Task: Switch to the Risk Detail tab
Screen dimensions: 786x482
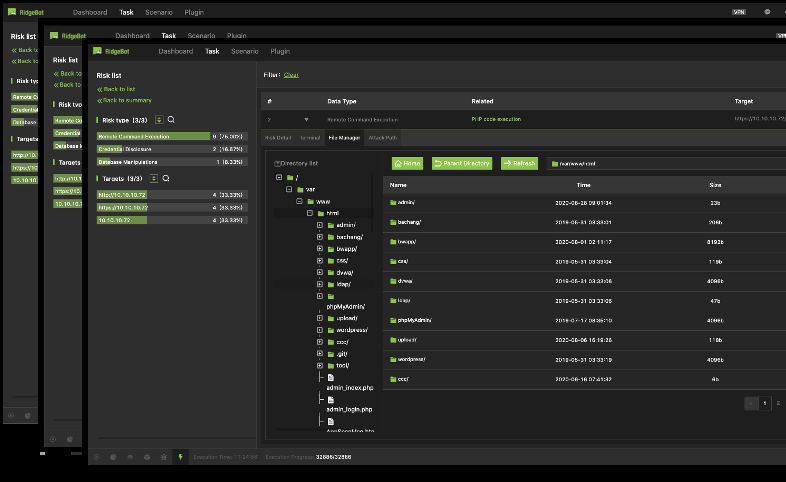Action: tap(278, 138)
